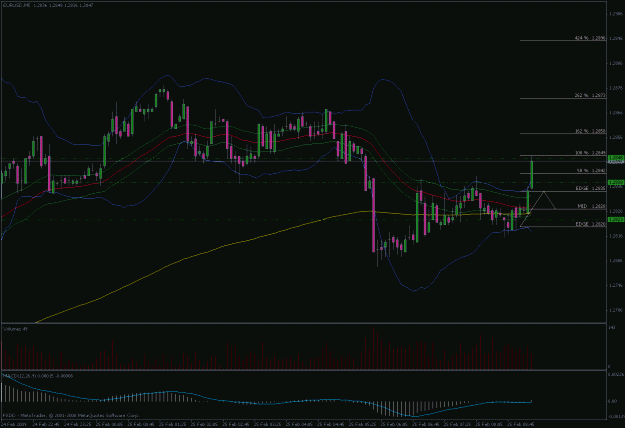Select the 162 % Fibonacci level label
The image size is (625, 428).
click(590, 131)
